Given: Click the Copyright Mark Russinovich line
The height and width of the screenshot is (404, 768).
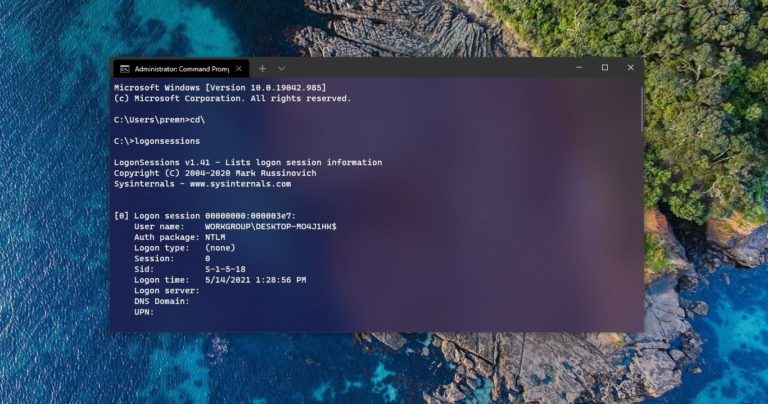Looking at the screenshot, I should (x=215, y=173).
